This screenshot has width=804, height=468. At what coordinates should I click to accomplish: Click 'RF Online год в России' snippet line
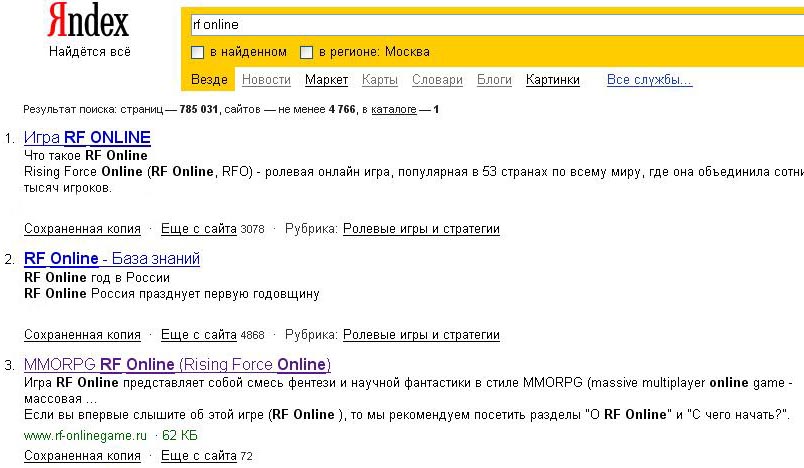click(x=97, y=277)
